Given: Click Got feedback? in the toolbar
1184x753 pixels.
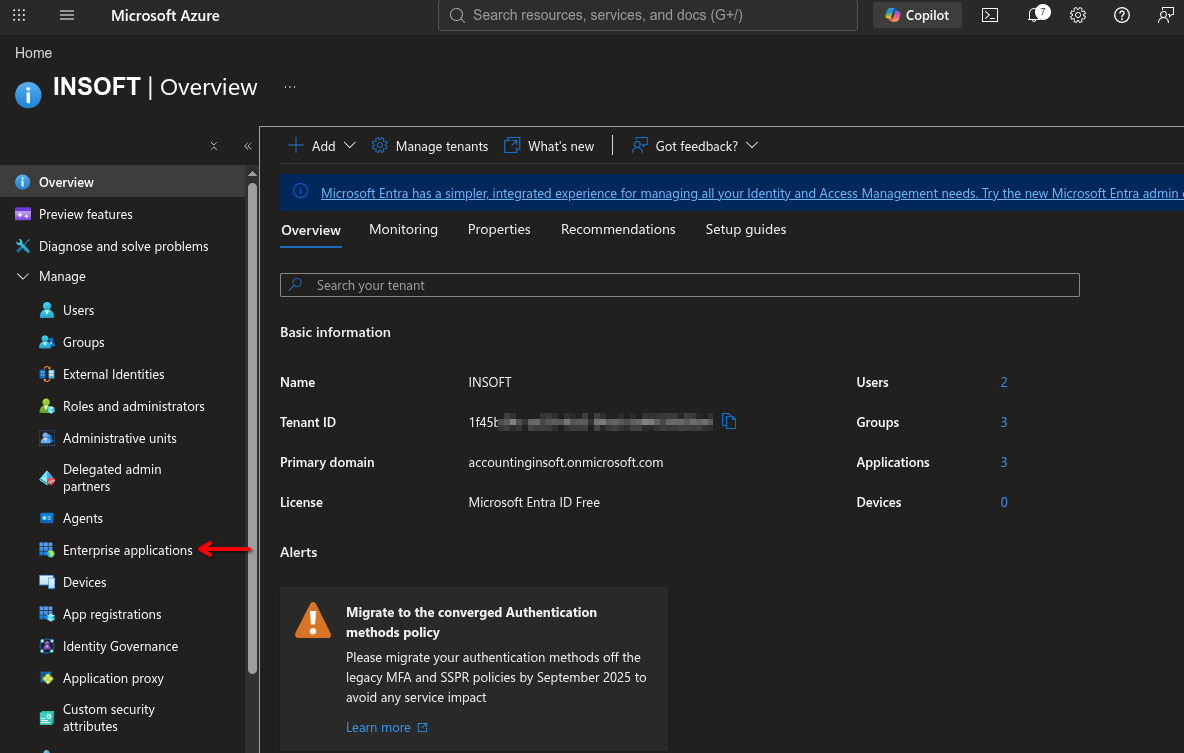Looking at the screenshot, I should [x=696, y=146].
